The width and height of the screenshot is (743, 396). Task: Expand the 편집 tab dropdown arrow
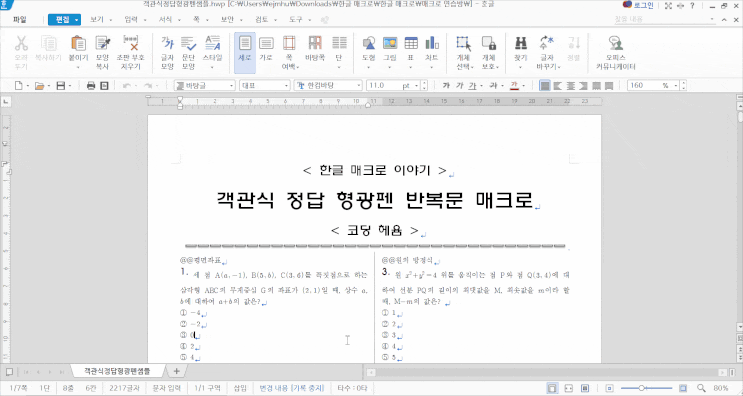76,20
